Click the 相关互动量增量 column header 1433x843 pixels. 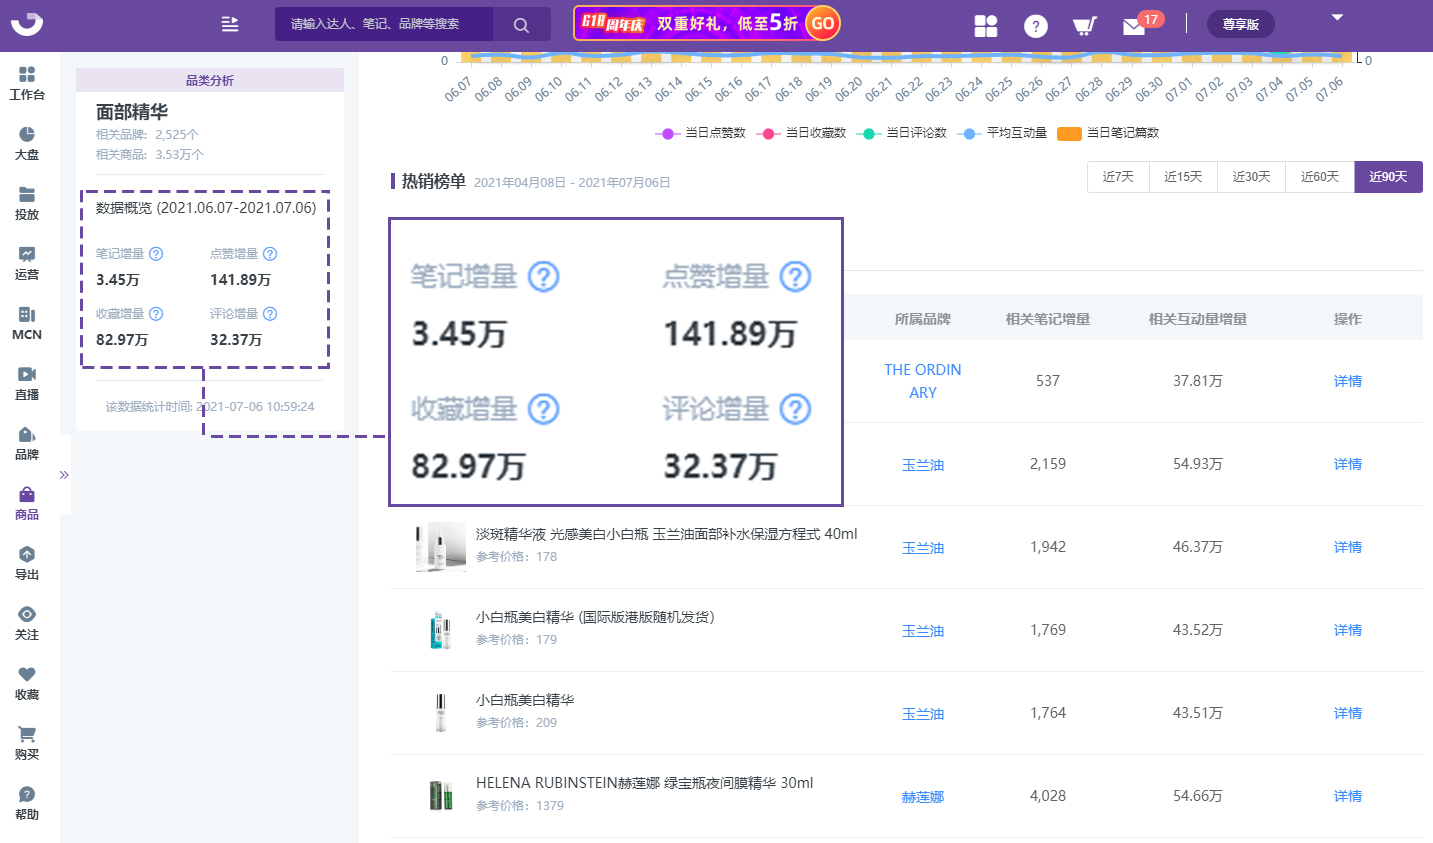click(x=1198, y=319)
